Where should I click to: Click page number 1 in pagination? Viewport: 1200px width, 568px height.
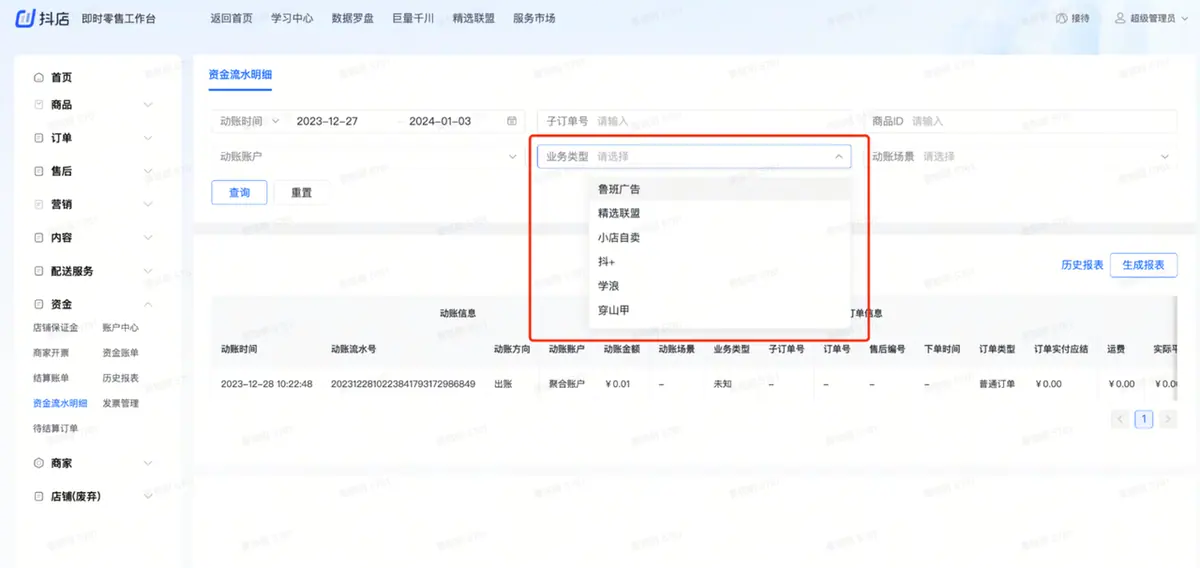(x=1145, y=419)
